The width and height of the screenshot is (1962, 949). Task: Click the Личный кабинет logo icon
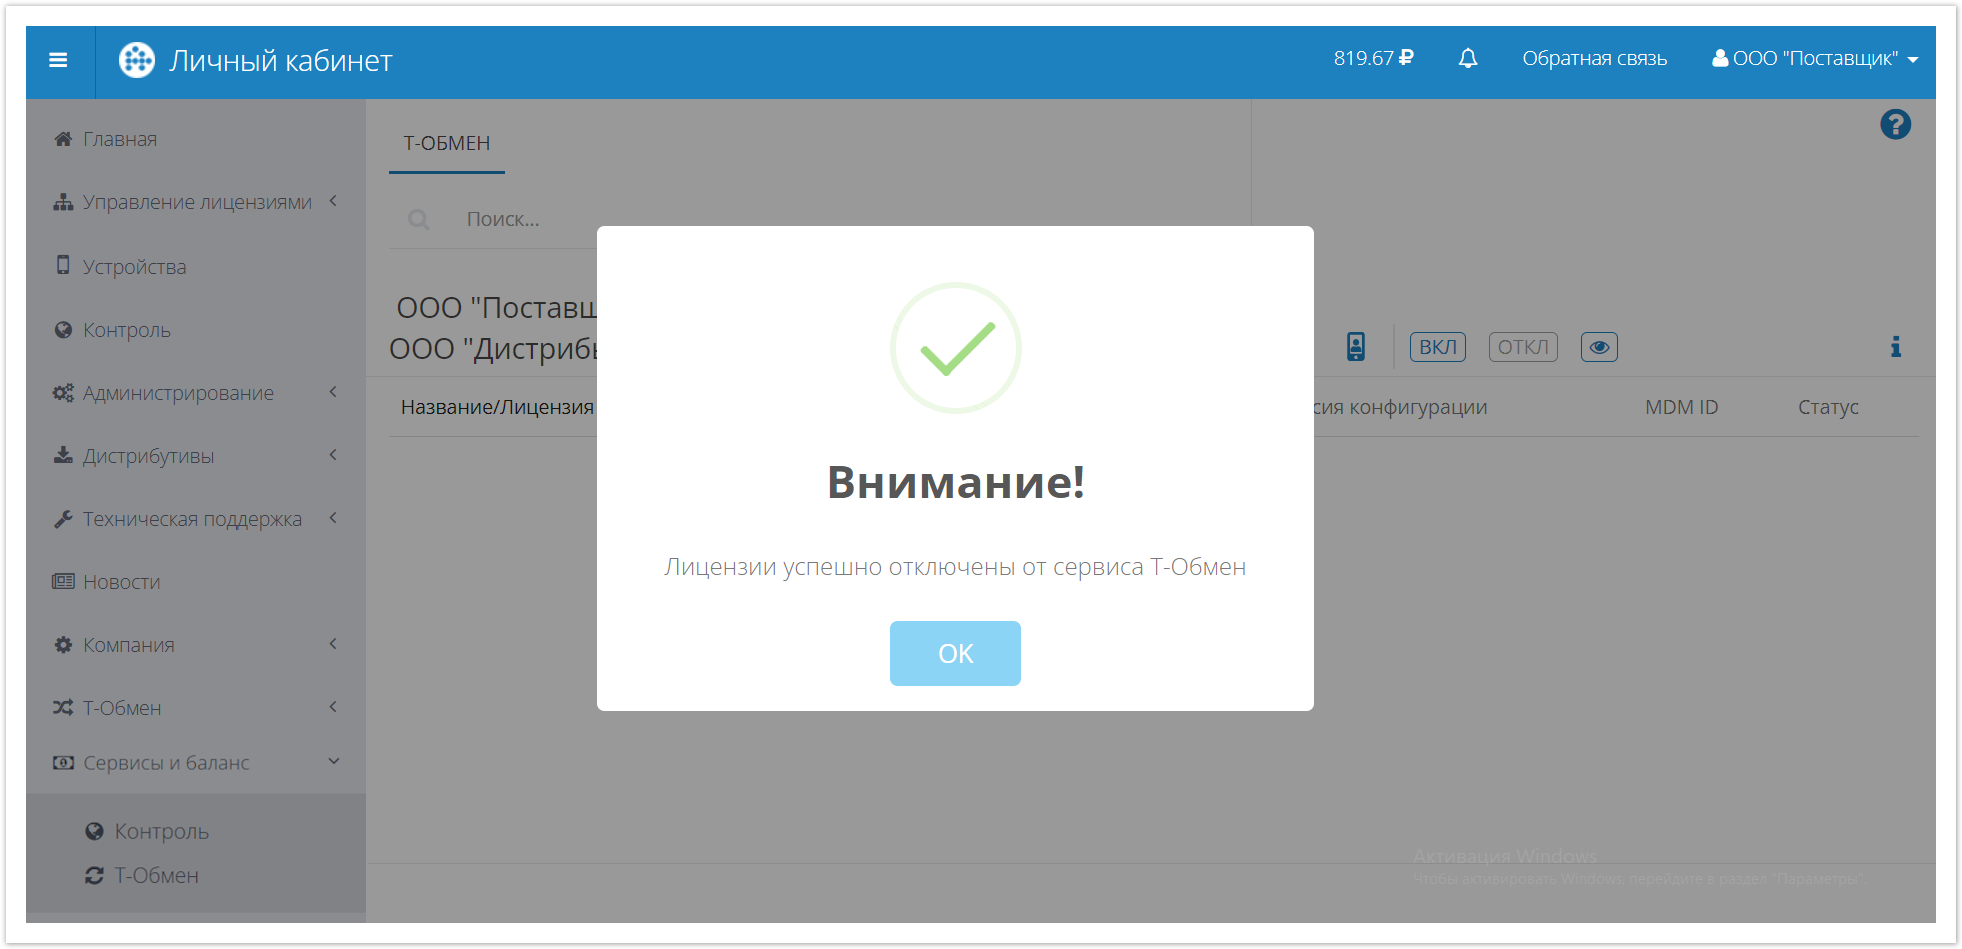click(x=137, y=61)
